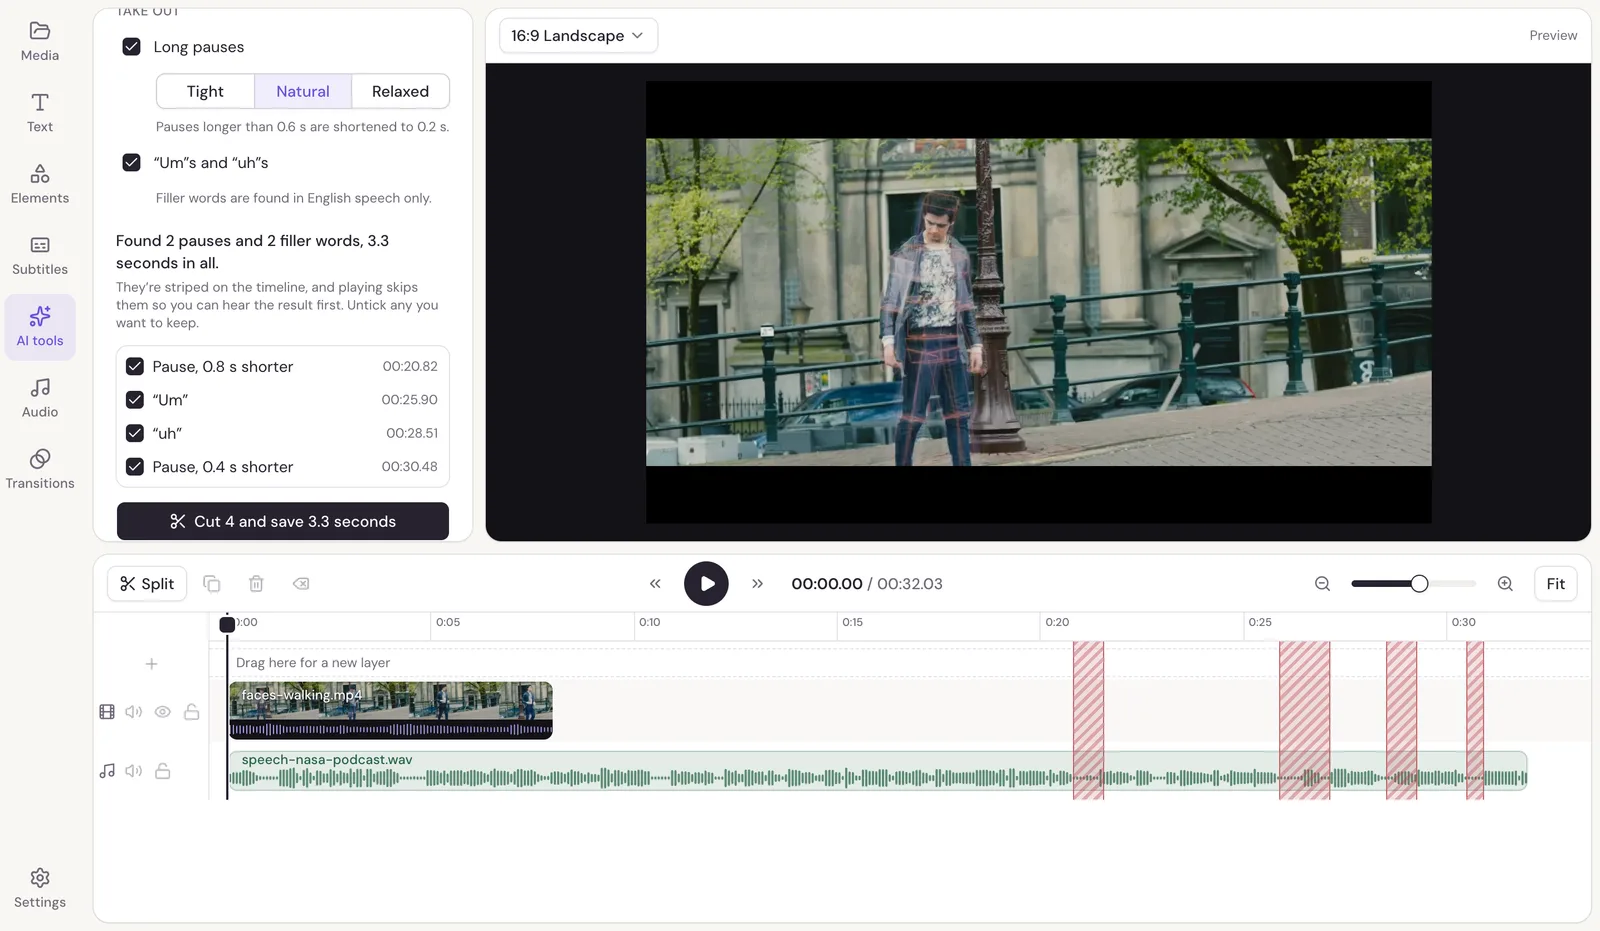Viewport: 1600px width, 931px height.
Task: Open the Media panel
Action: click(x=40, y=42)
